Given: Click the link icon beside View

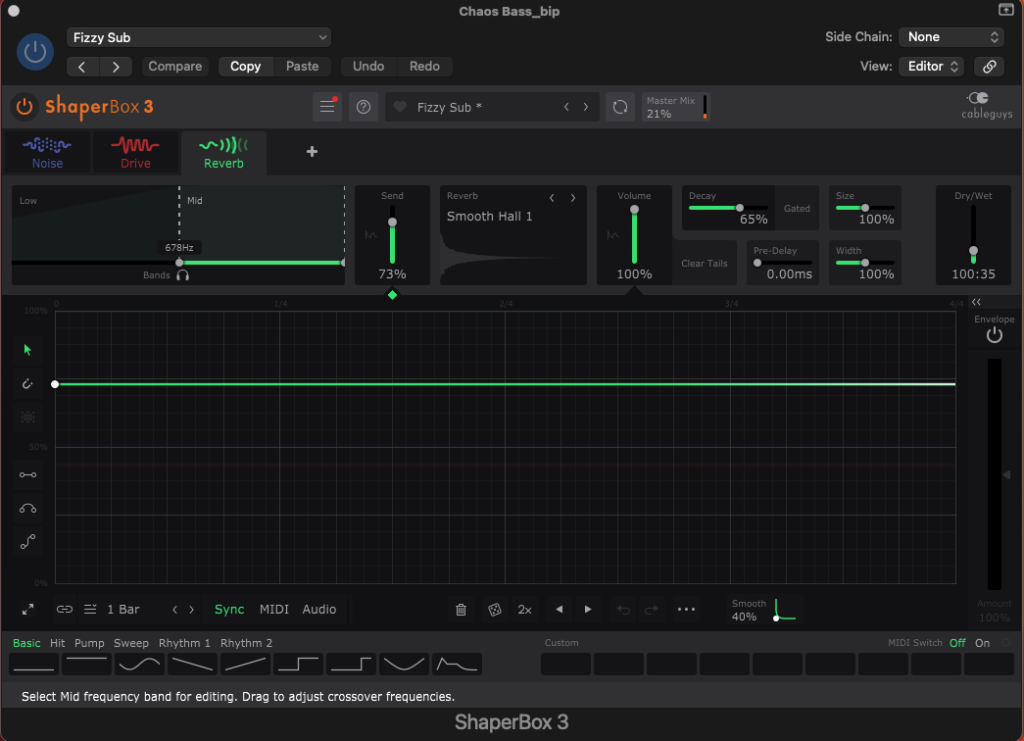Looking at the screenshot, I should click(x=989, y=66).
